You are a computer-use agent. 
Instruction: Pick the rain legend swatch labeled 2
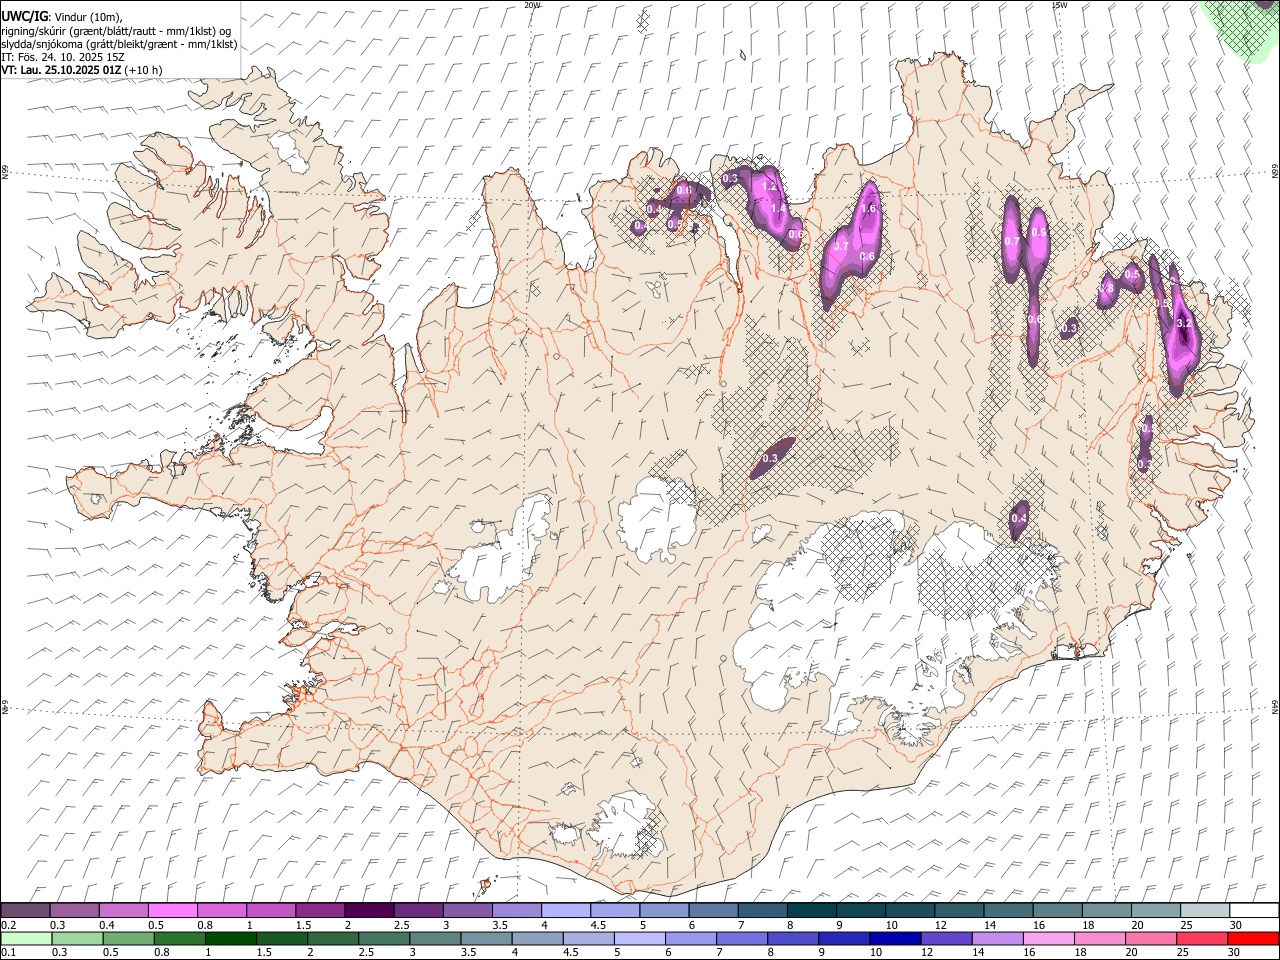click(x=333, y=938)
